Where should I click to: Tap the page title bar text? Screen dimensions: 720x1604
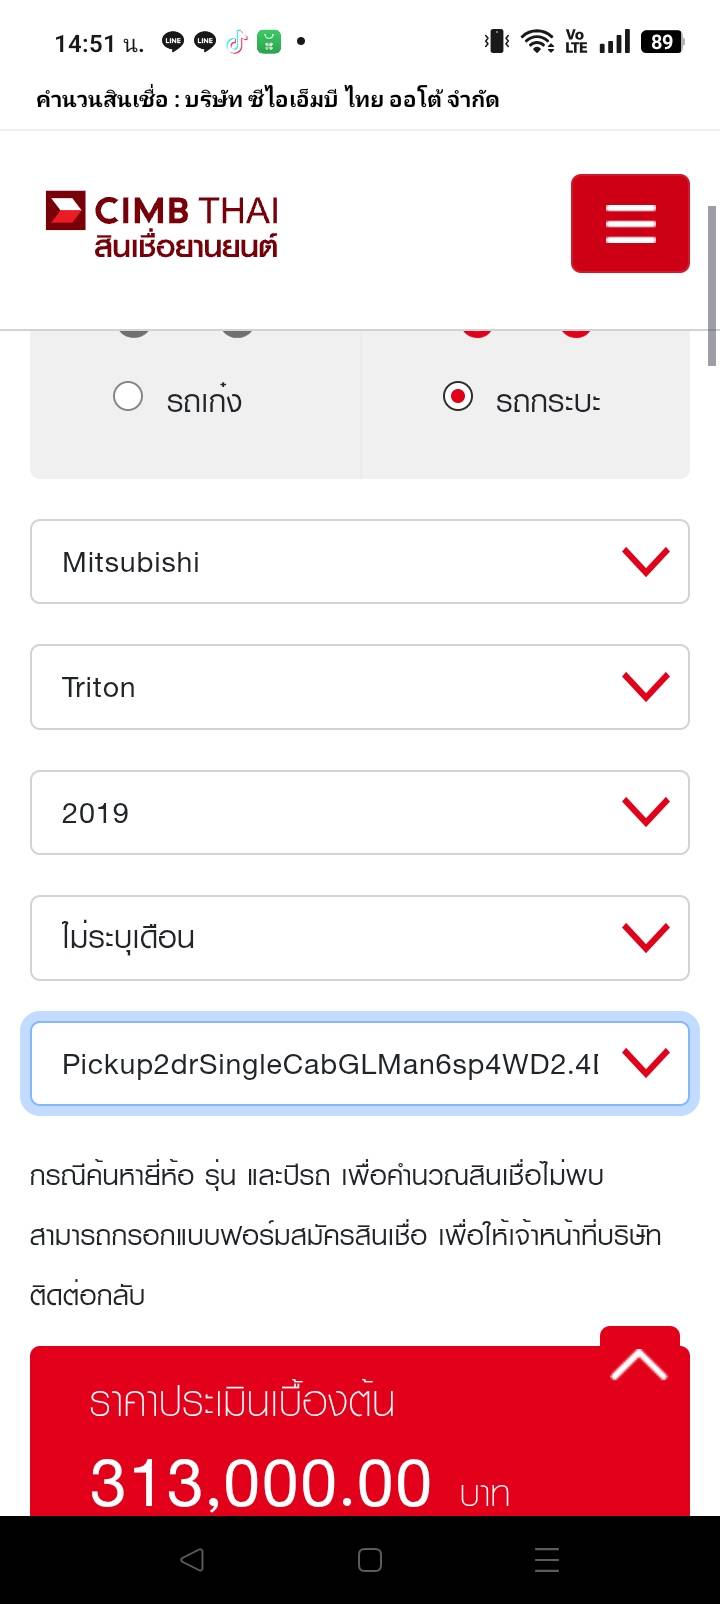click(267, 100)
